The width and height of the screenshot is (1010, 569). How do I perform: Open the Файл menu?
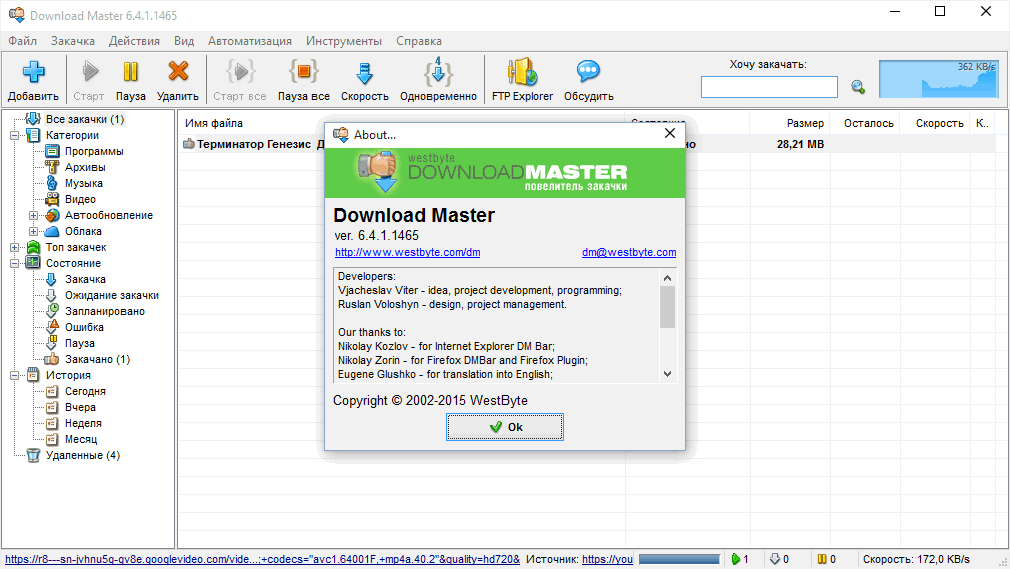coord(23,41)
